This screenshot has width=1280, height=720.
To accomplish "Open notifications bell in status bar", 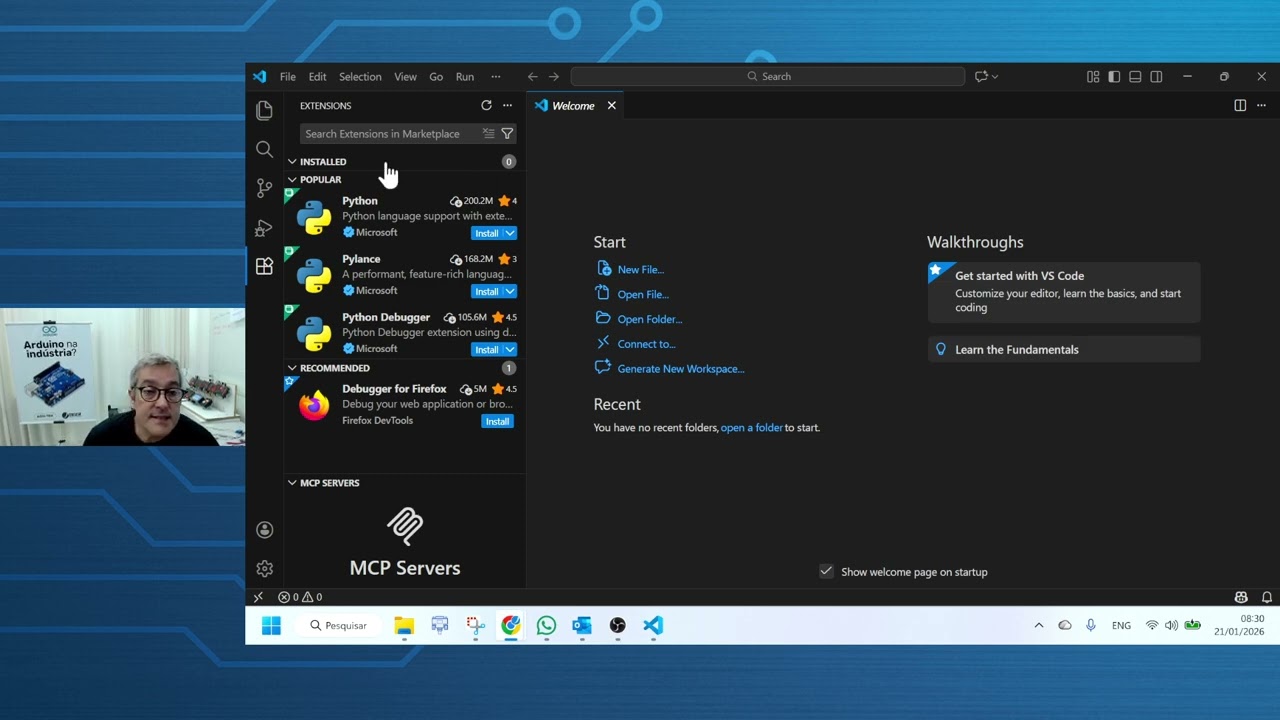I will [1267, 597].
